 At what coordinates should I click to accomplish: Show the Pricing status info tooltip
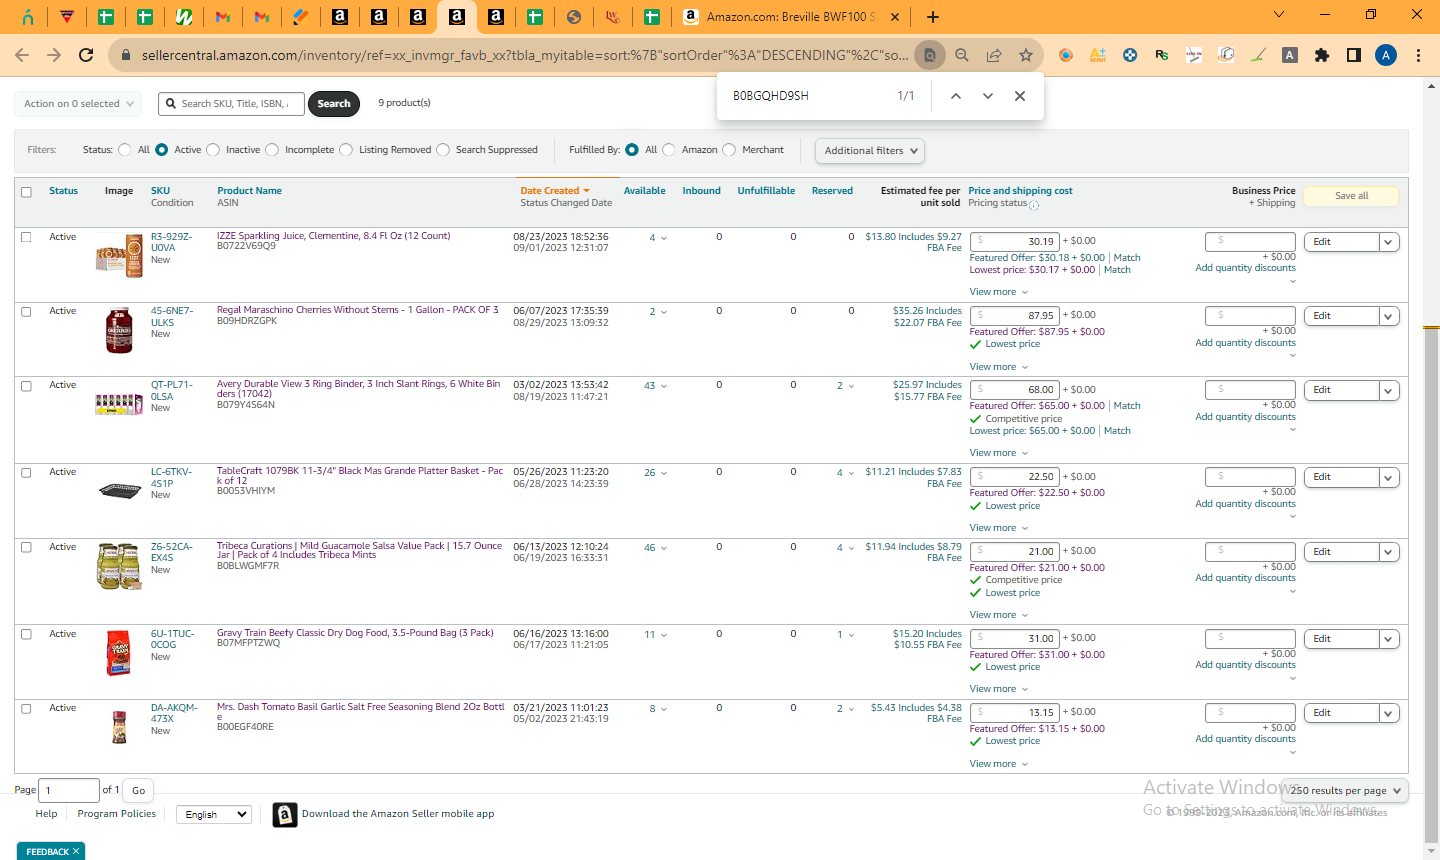[1034, 205]
